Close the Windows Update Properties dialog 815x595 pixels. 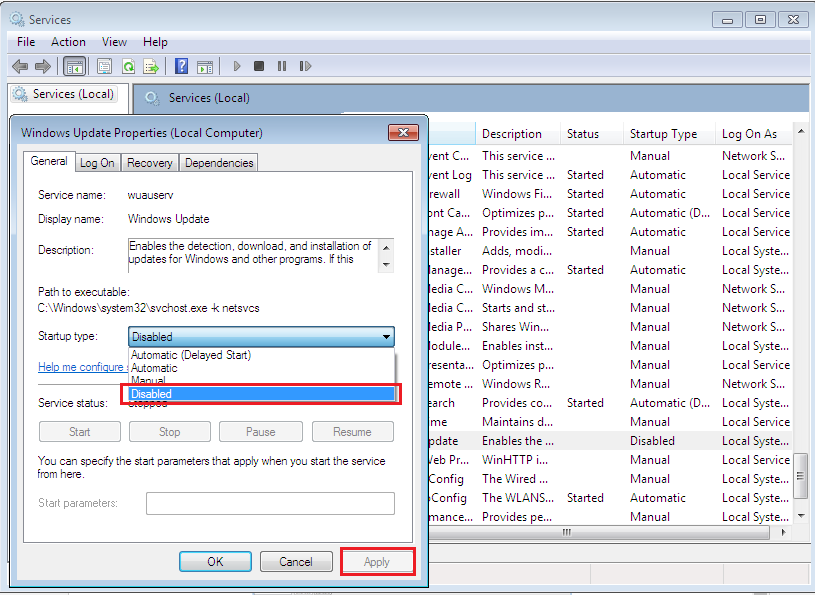tap(403, 133)
